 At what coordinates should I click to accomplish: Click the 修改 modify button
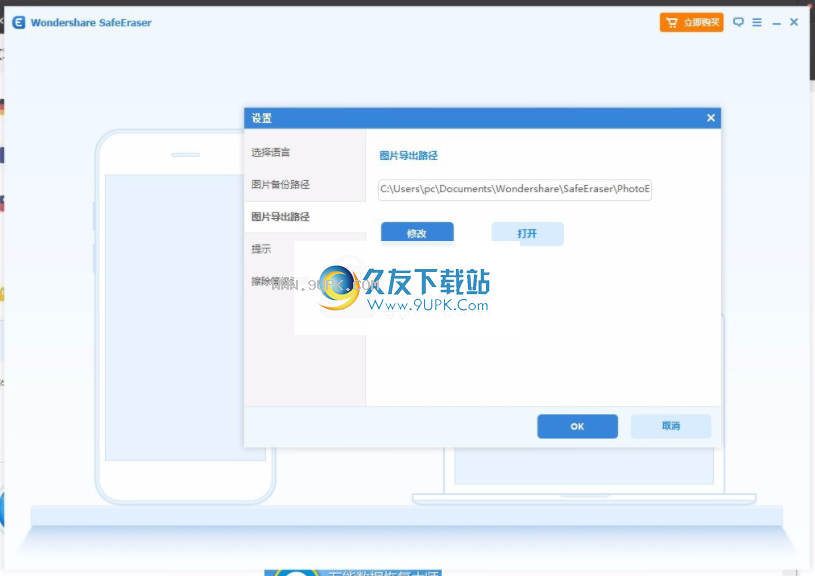pos(417,233)
